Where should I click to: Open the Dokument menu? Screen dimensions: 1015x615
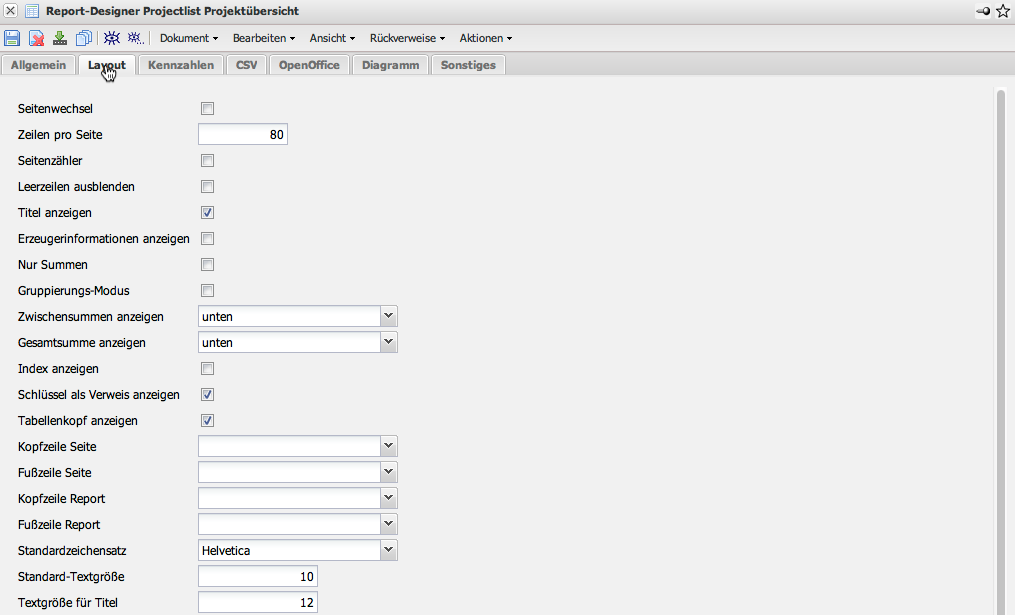188,38
